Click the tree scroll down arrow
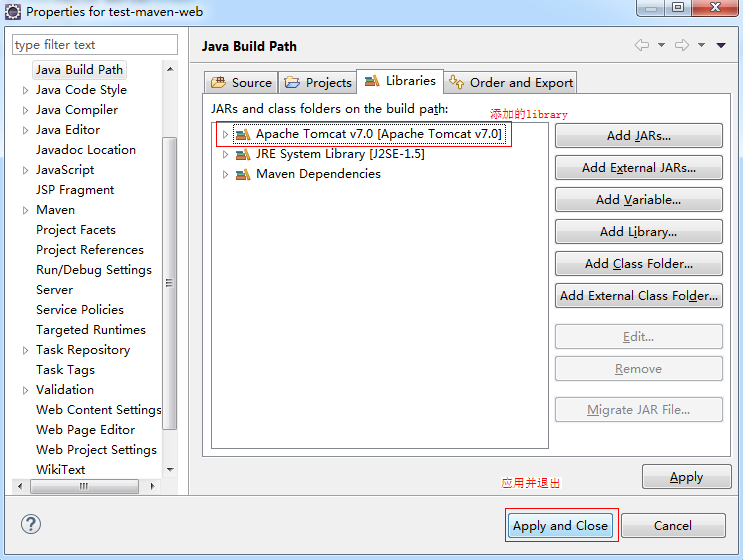This screenshot has height=560, width=743. click(170, 470)
